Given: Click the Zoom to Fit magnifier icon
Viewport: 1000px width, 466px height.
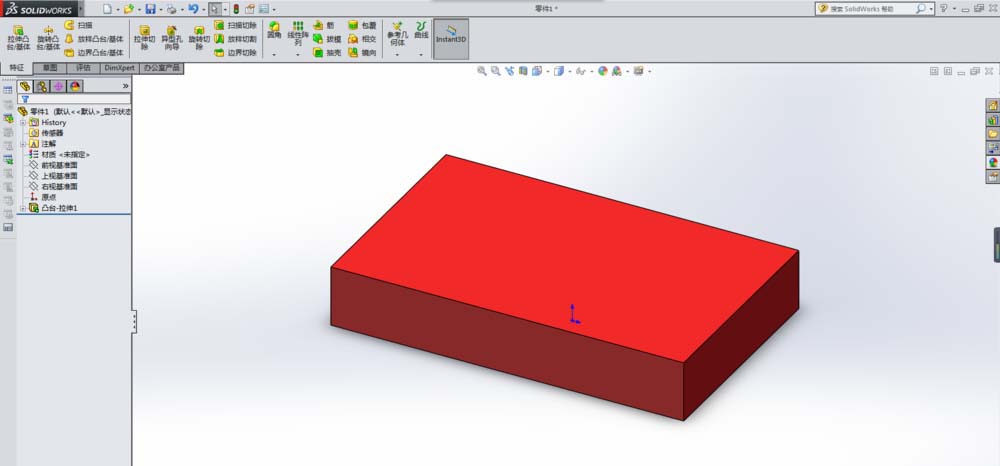Looking at the screenshot, I should click(482, 71).
